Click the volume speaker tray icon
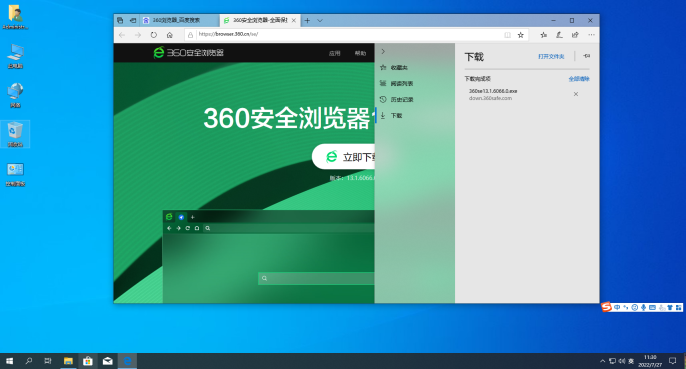Image resolution: width=686 pixels, height=369 pixels. (622, 361)
